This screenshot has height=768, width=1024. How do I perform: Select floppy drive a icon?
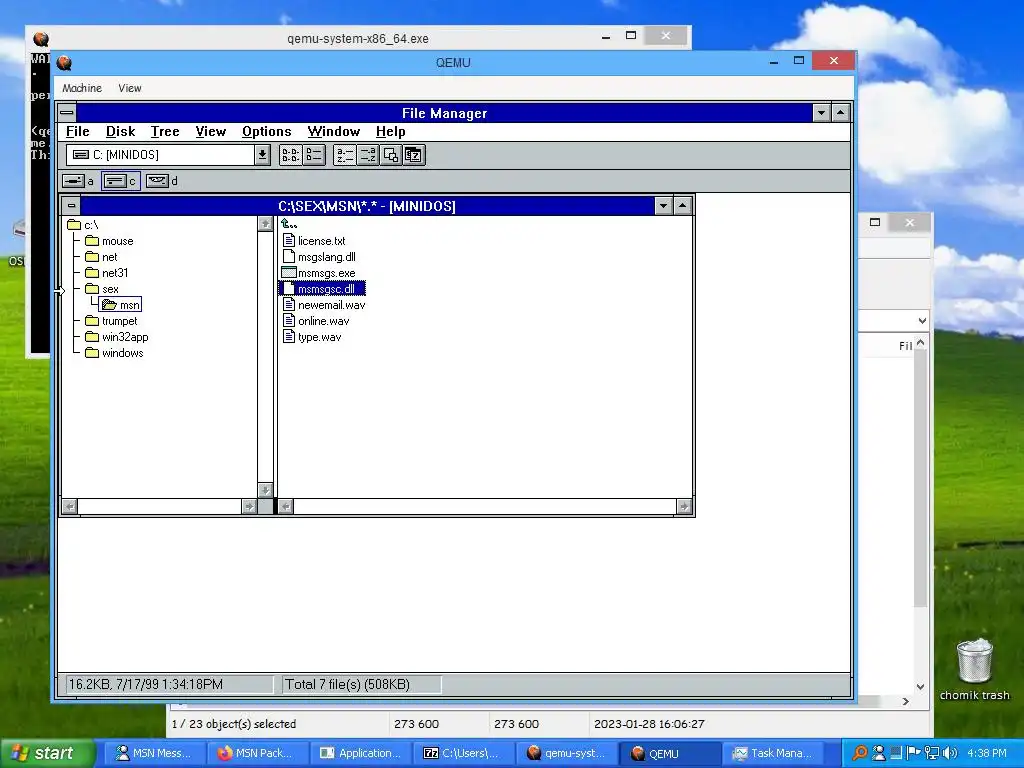click(73, 181)
